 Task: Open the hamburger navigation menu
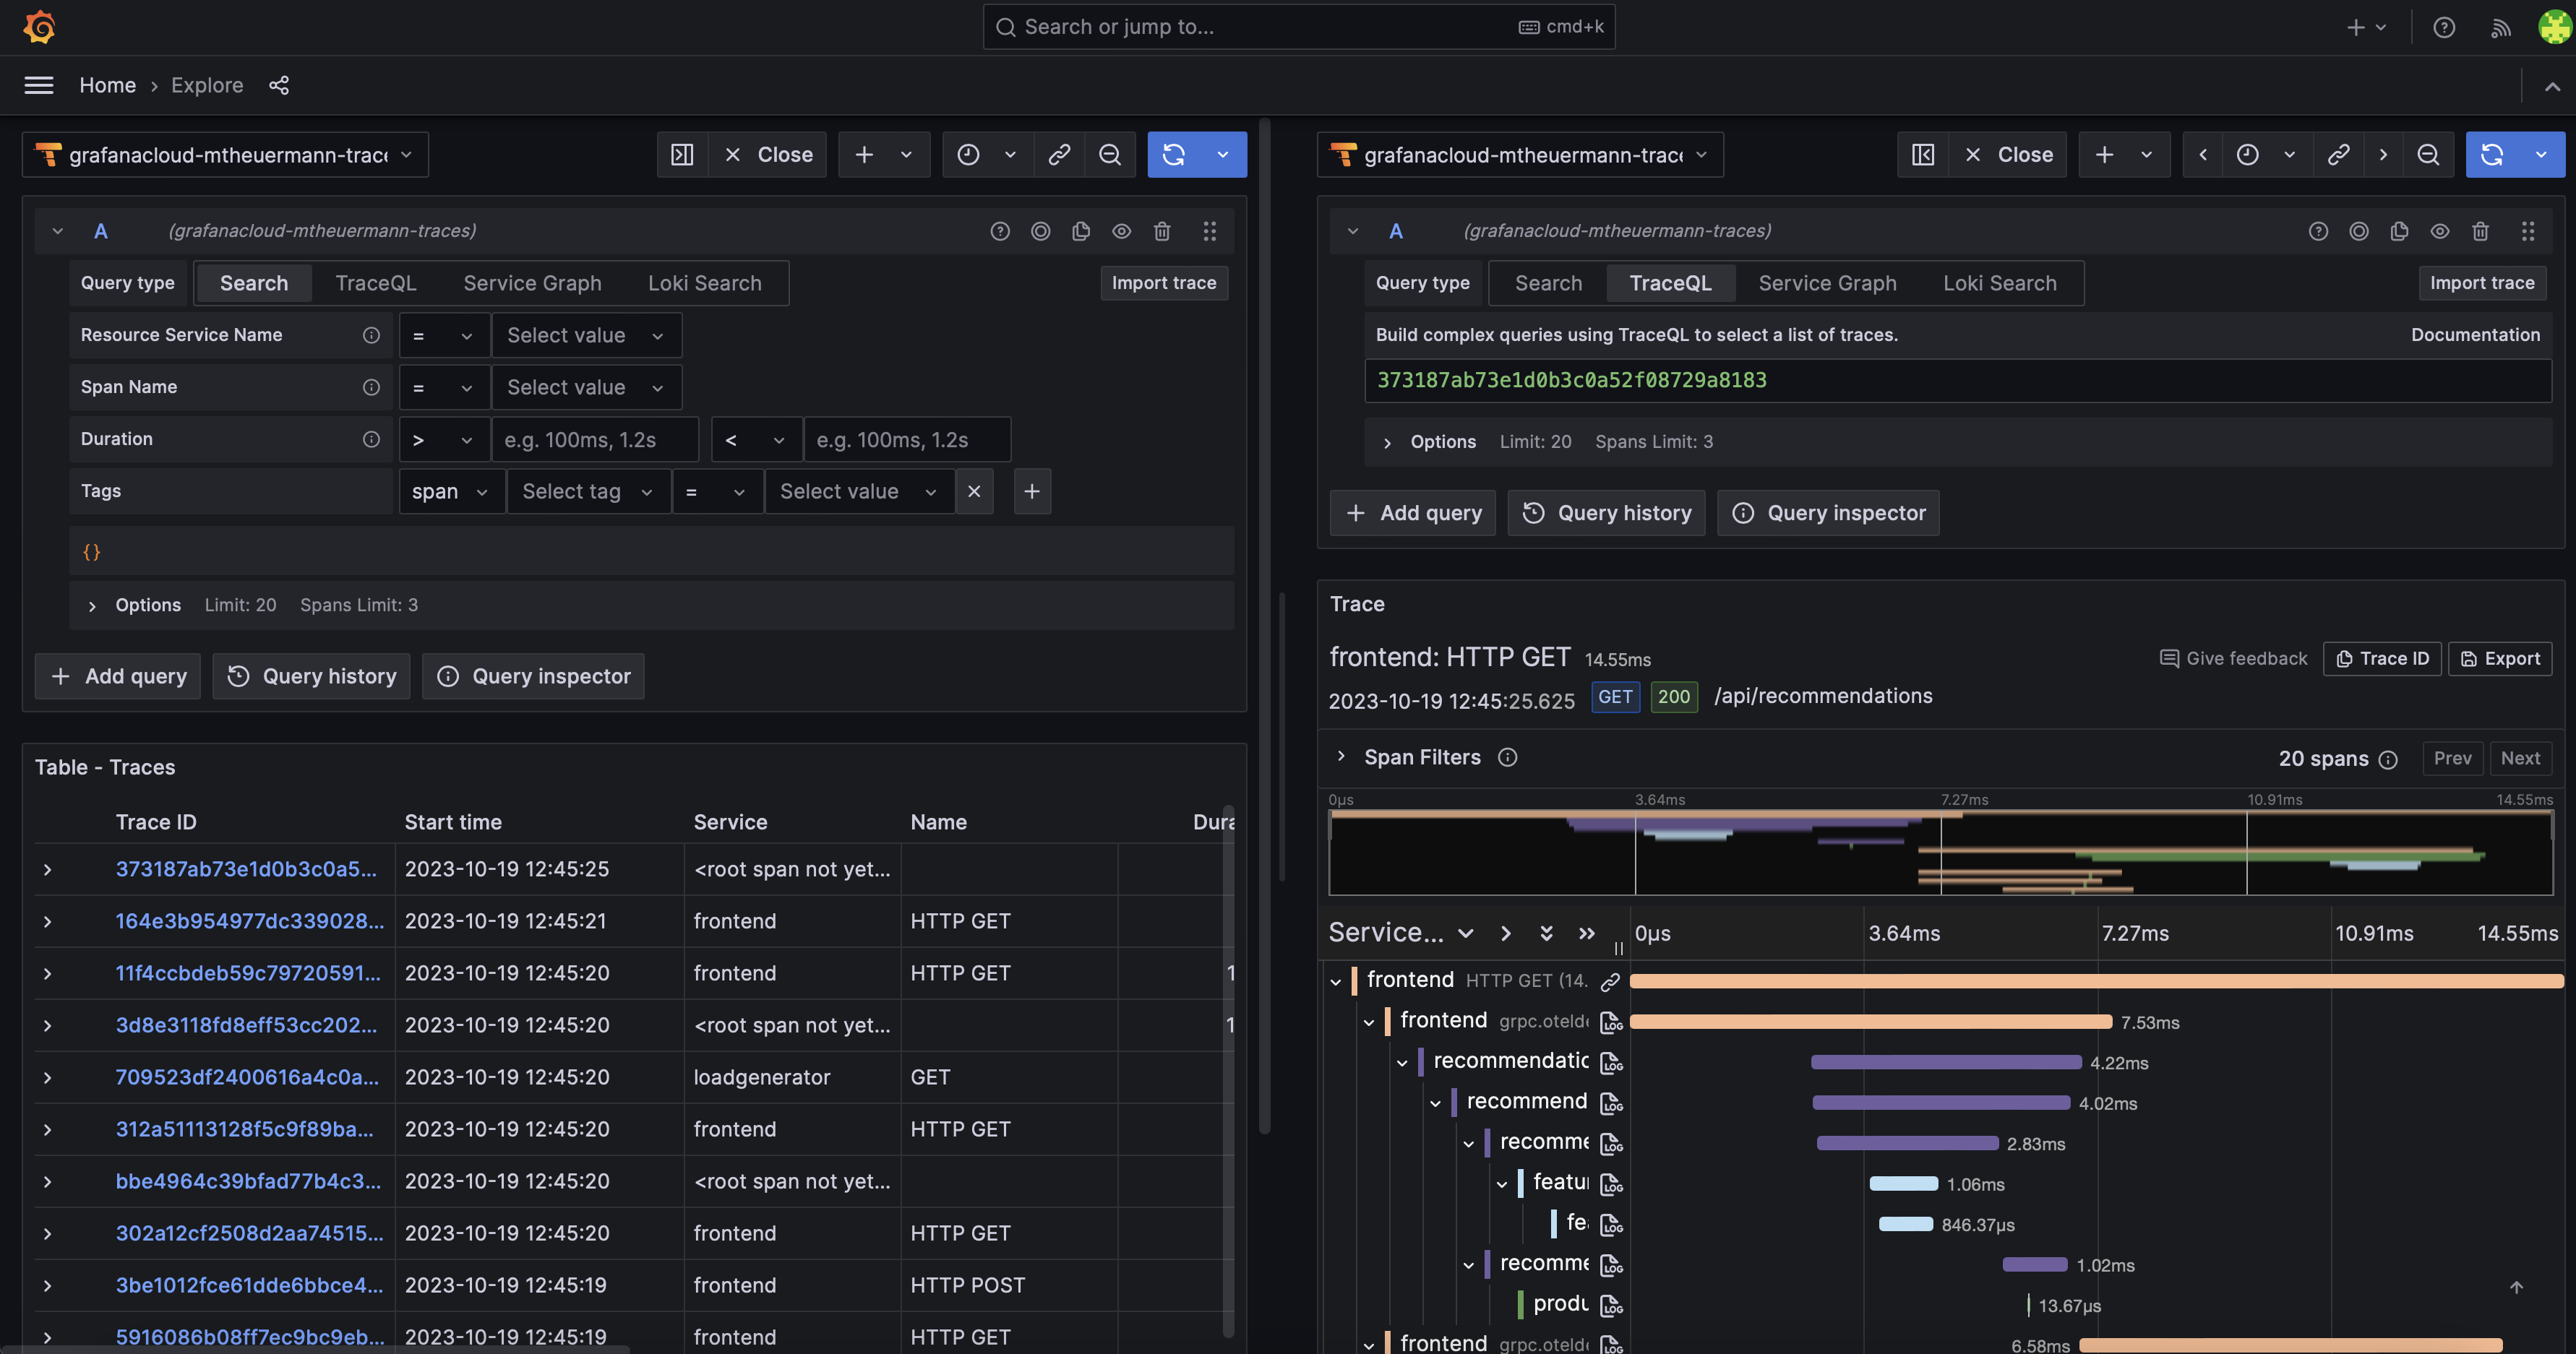click(x=39, y=85)
